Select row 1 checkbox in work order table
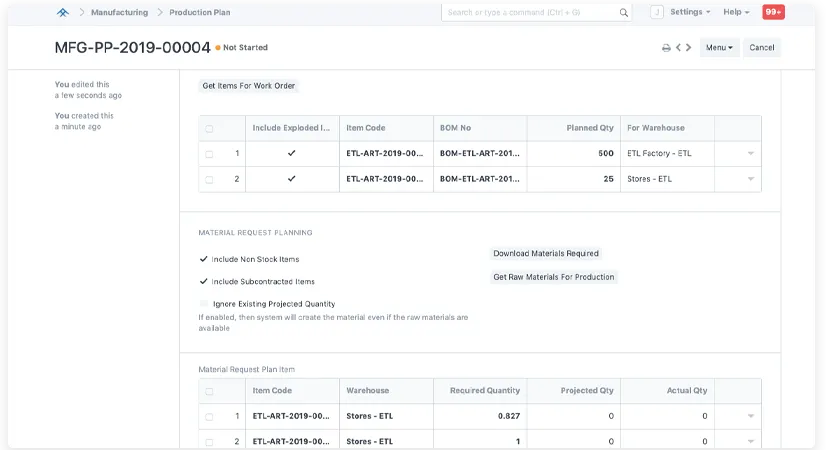 [x=209, y=154]
